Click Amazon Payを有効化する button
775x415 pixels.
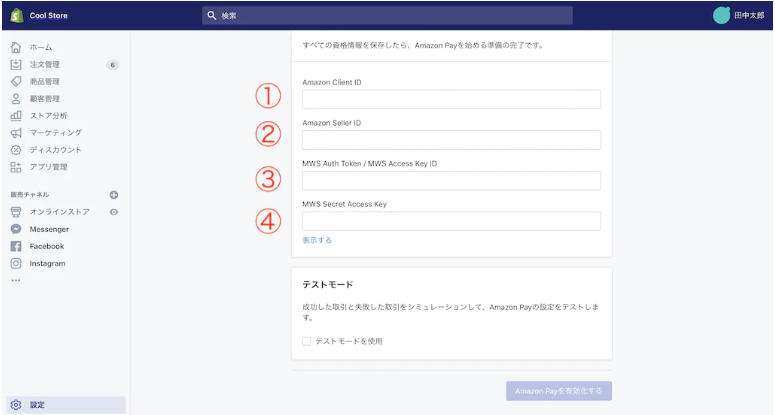tap(559, 391)
